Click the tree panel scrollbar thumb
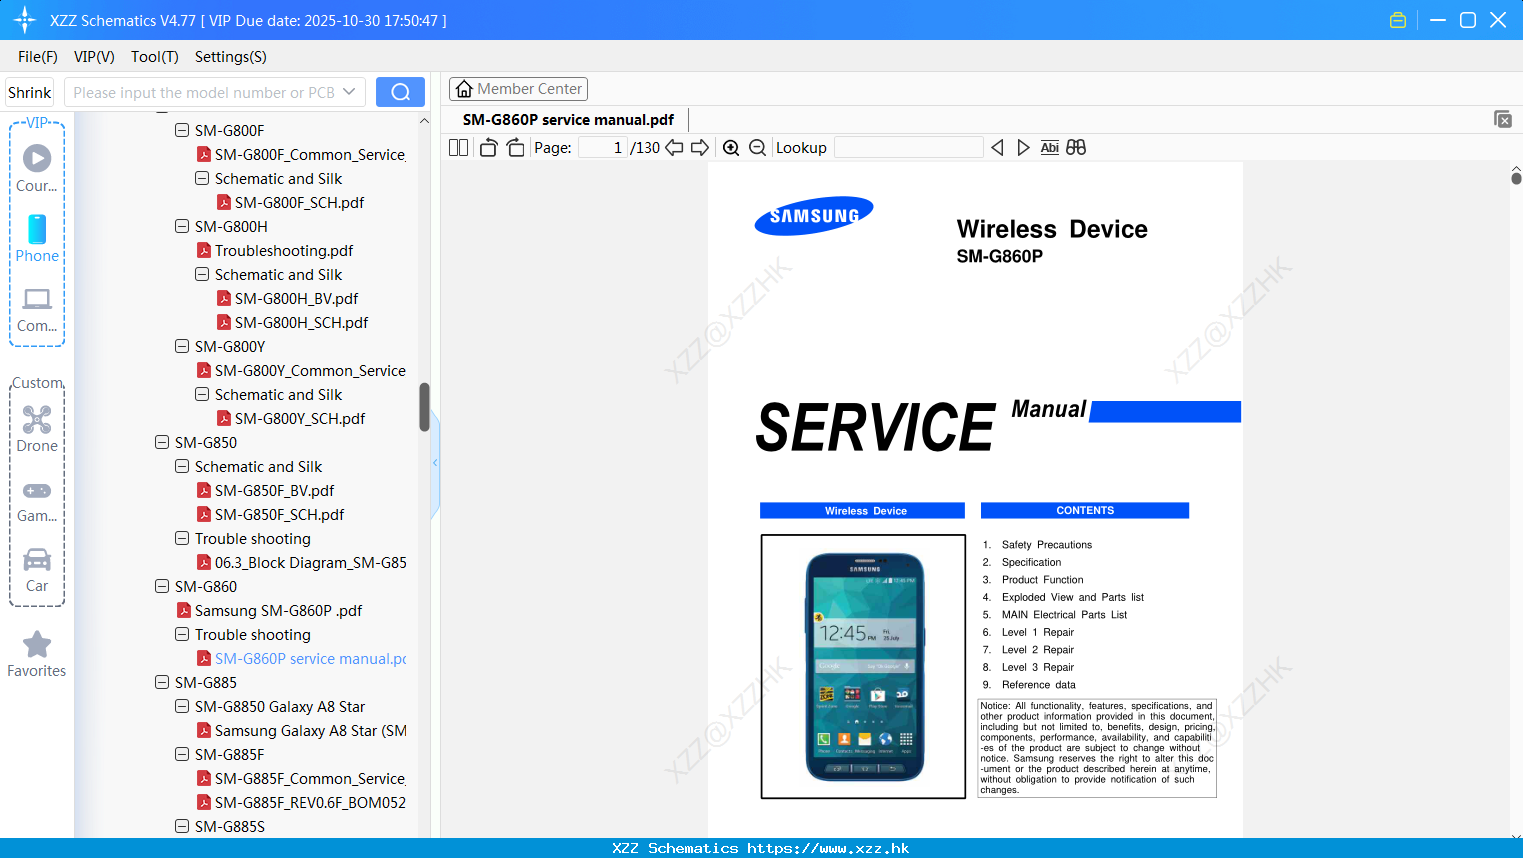The image size is (1523, 858). (424, 407)
